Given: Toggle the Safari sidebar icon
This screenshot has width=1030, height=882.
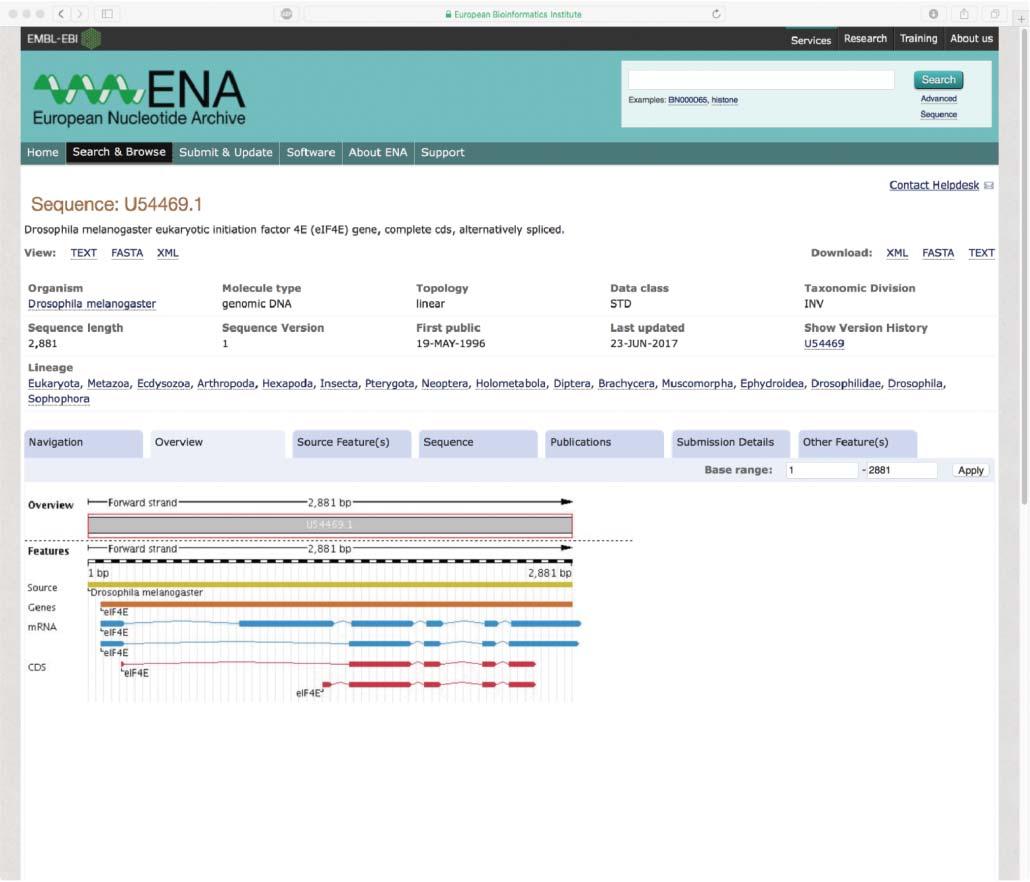Looking at the screenshot, I should (107, 13).
